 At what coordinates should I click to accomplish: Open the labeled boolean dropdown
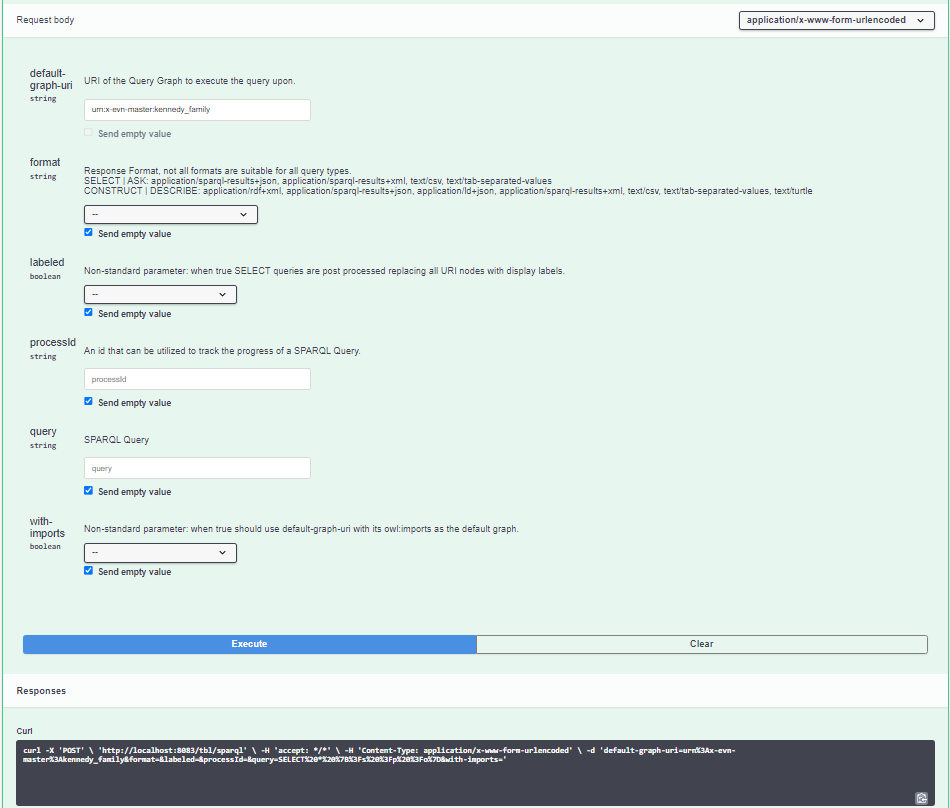pyautogui.click(x=160, y=294)
